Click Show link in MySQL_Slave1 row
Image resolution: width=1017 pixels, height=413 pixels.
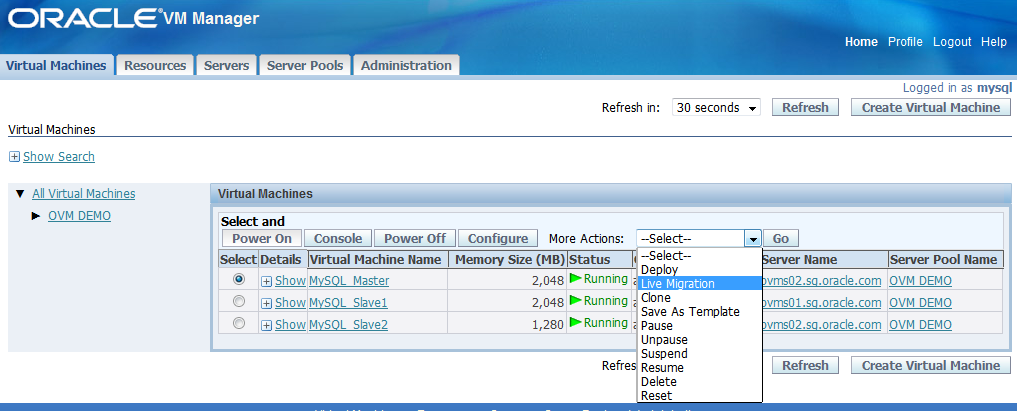pos(290,303)
